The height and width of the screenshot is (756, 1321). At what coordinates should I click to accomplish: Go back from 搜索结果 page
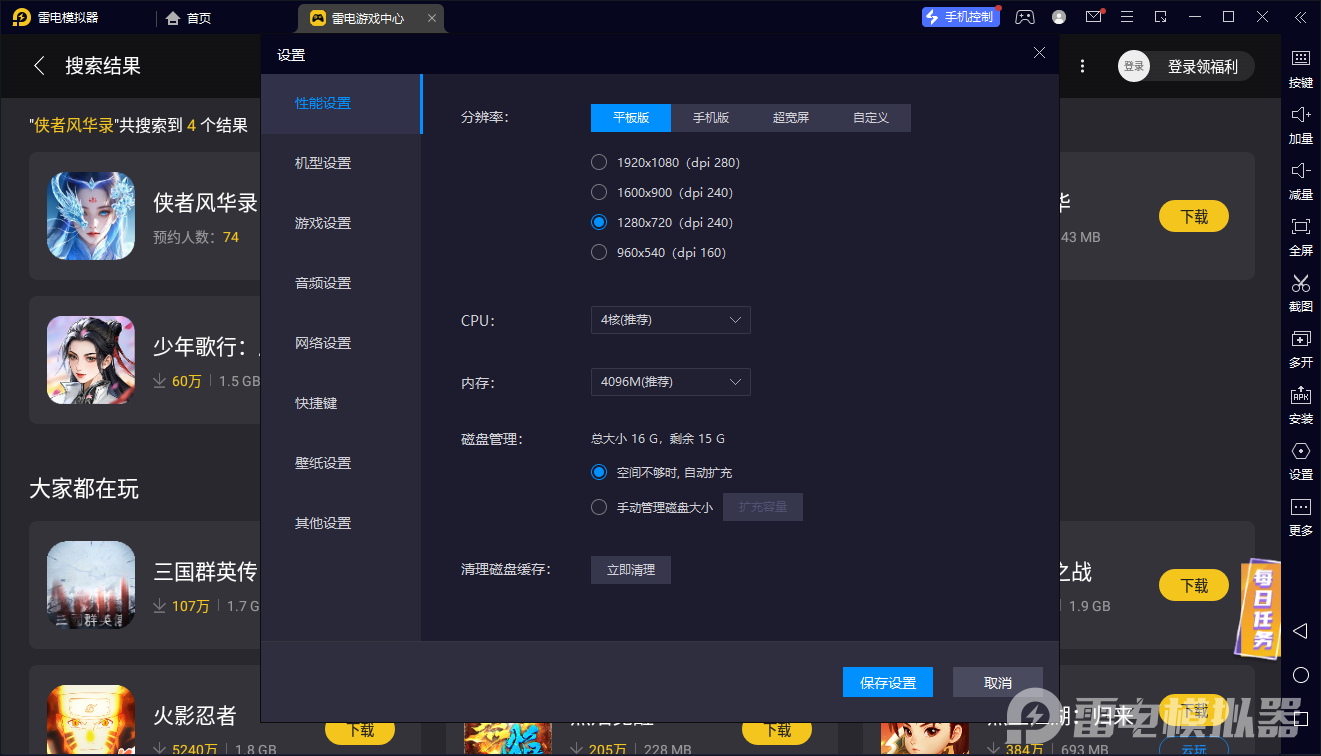point(39,66)
